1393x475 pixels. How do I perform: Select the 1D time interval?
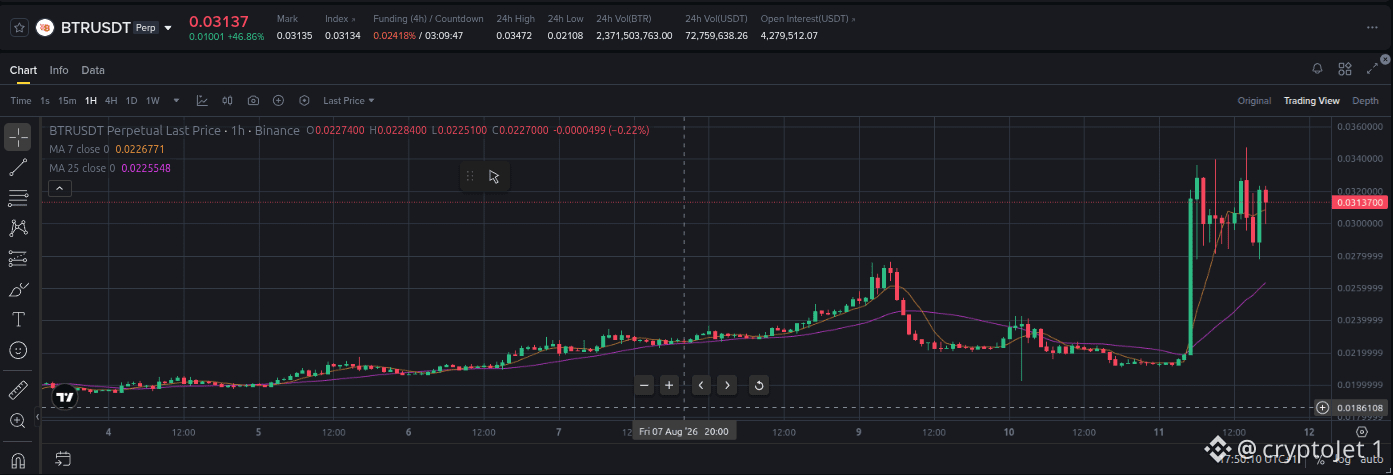pos(131,100)
